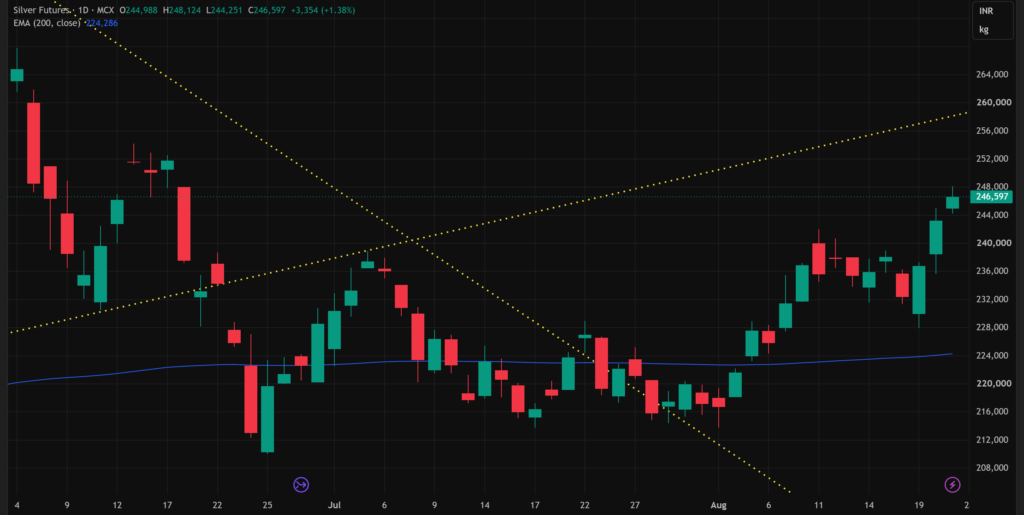Open the Silver Futures symbol title
The width and height of the screenshot is (1024, 515).
click(x=40, y=10)
